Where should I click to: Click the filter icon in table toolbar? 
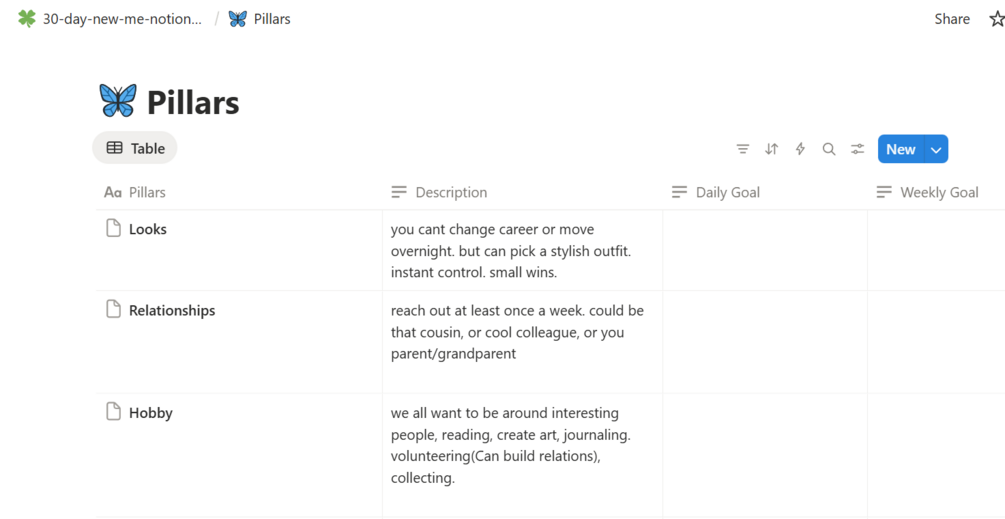tap(743, 149)
